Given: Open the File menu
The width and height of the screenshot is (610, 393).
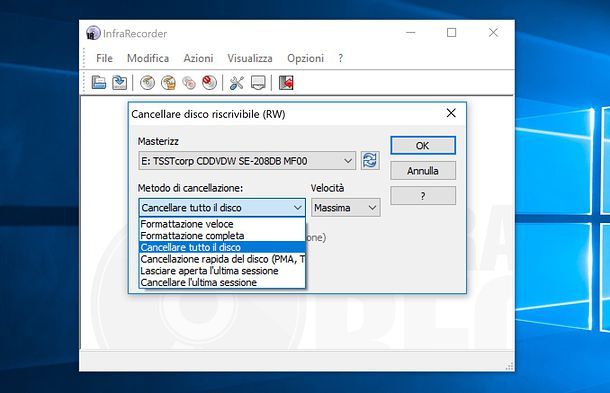Looking at the screenshot, I should click(104, 58).
